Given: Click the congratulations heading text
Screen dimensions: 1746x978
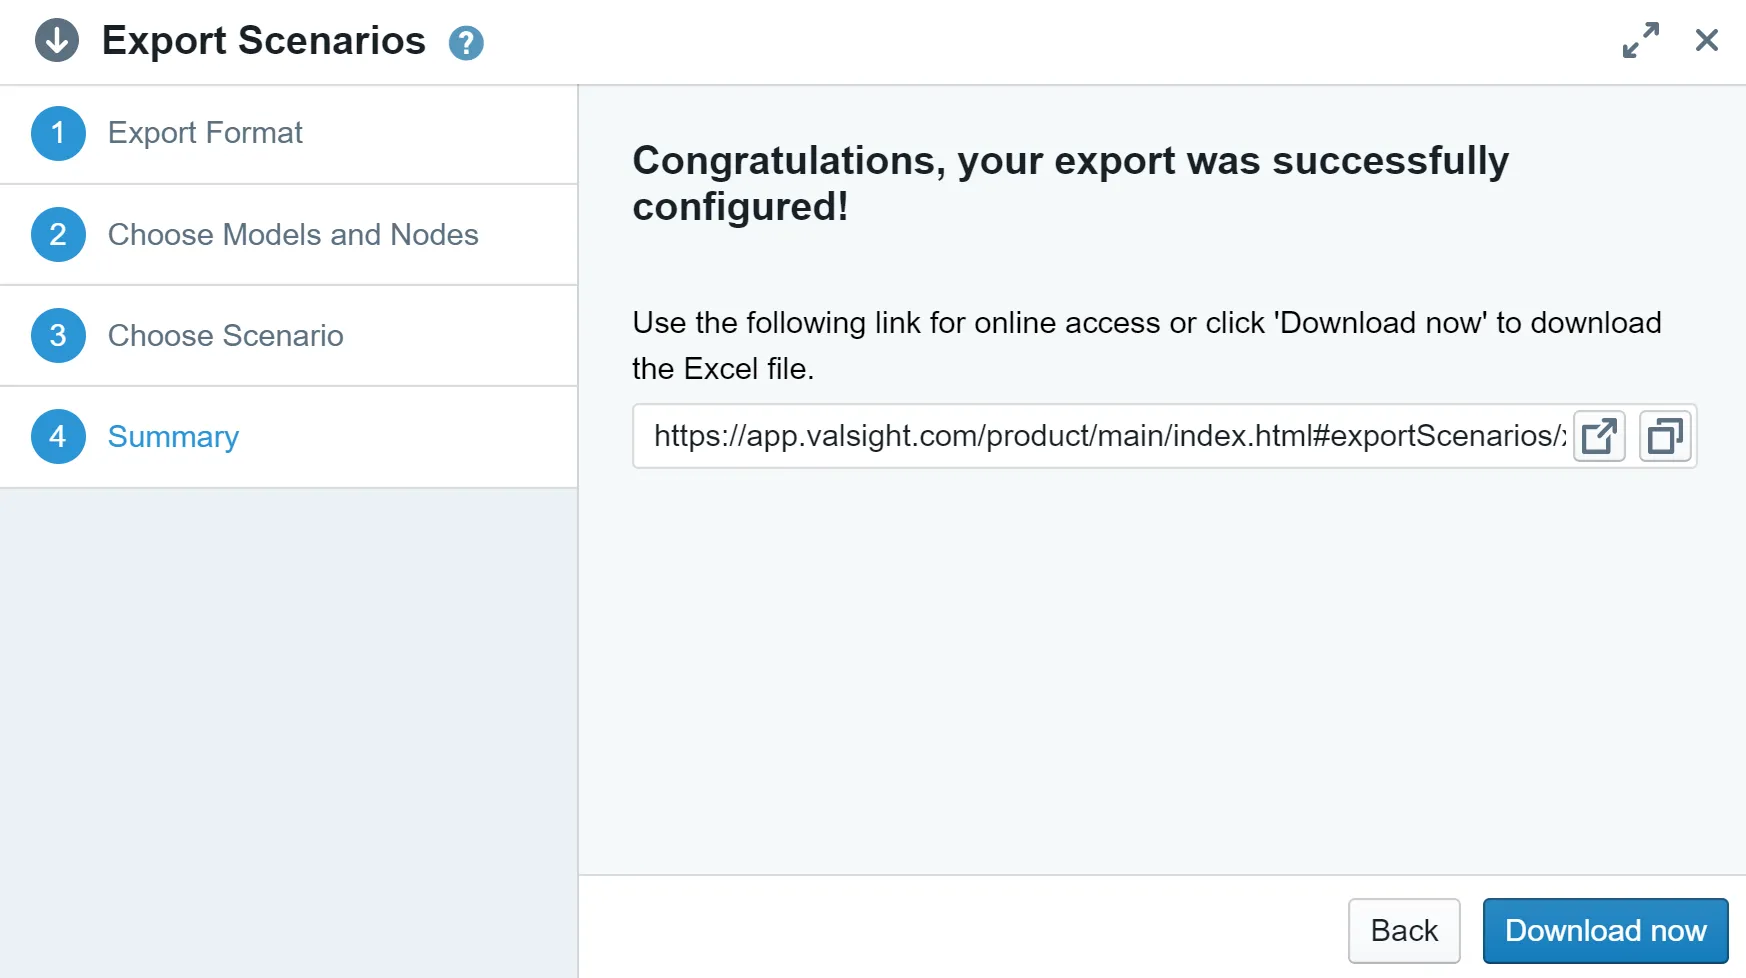Looking at the screenshot, I should pyautogui.click(x=1071, y=183).
